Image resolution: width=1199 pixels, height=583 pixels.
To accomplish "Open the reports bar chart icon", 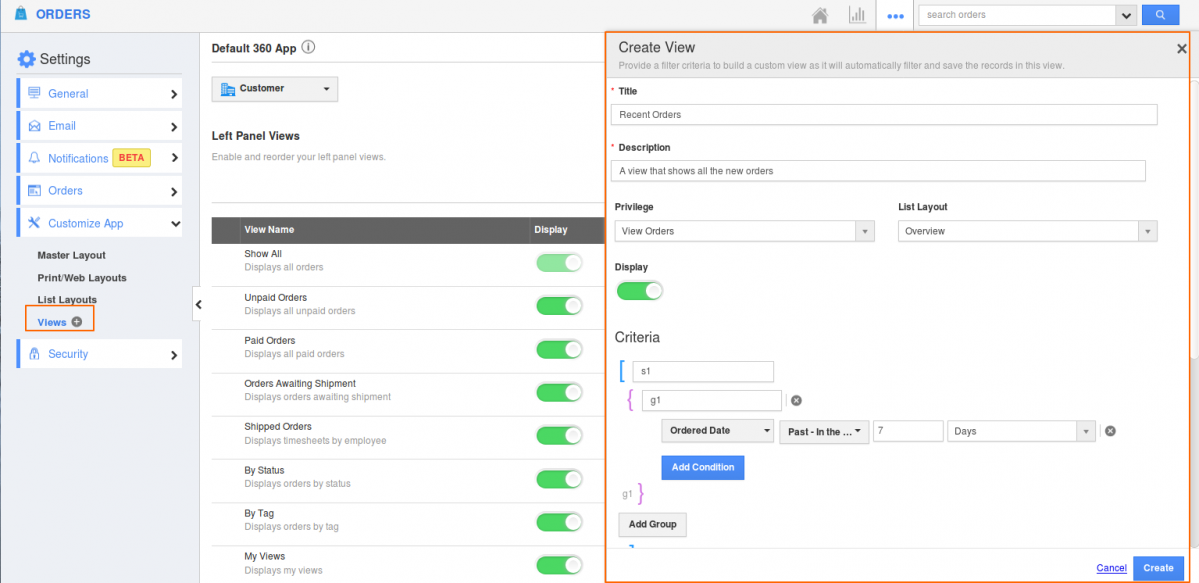I will click(x=857, y=15).
